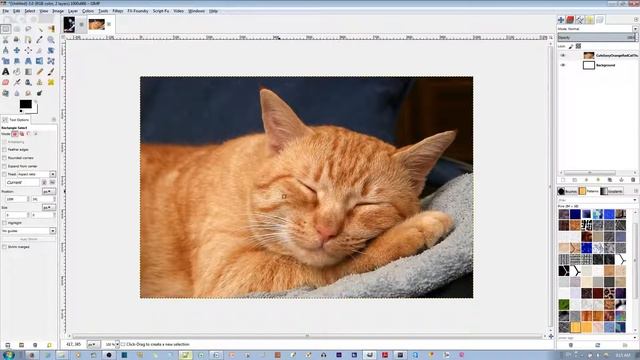Screen dimensions: 640x360
Task: Open the Colors menu
Action: 88,11
